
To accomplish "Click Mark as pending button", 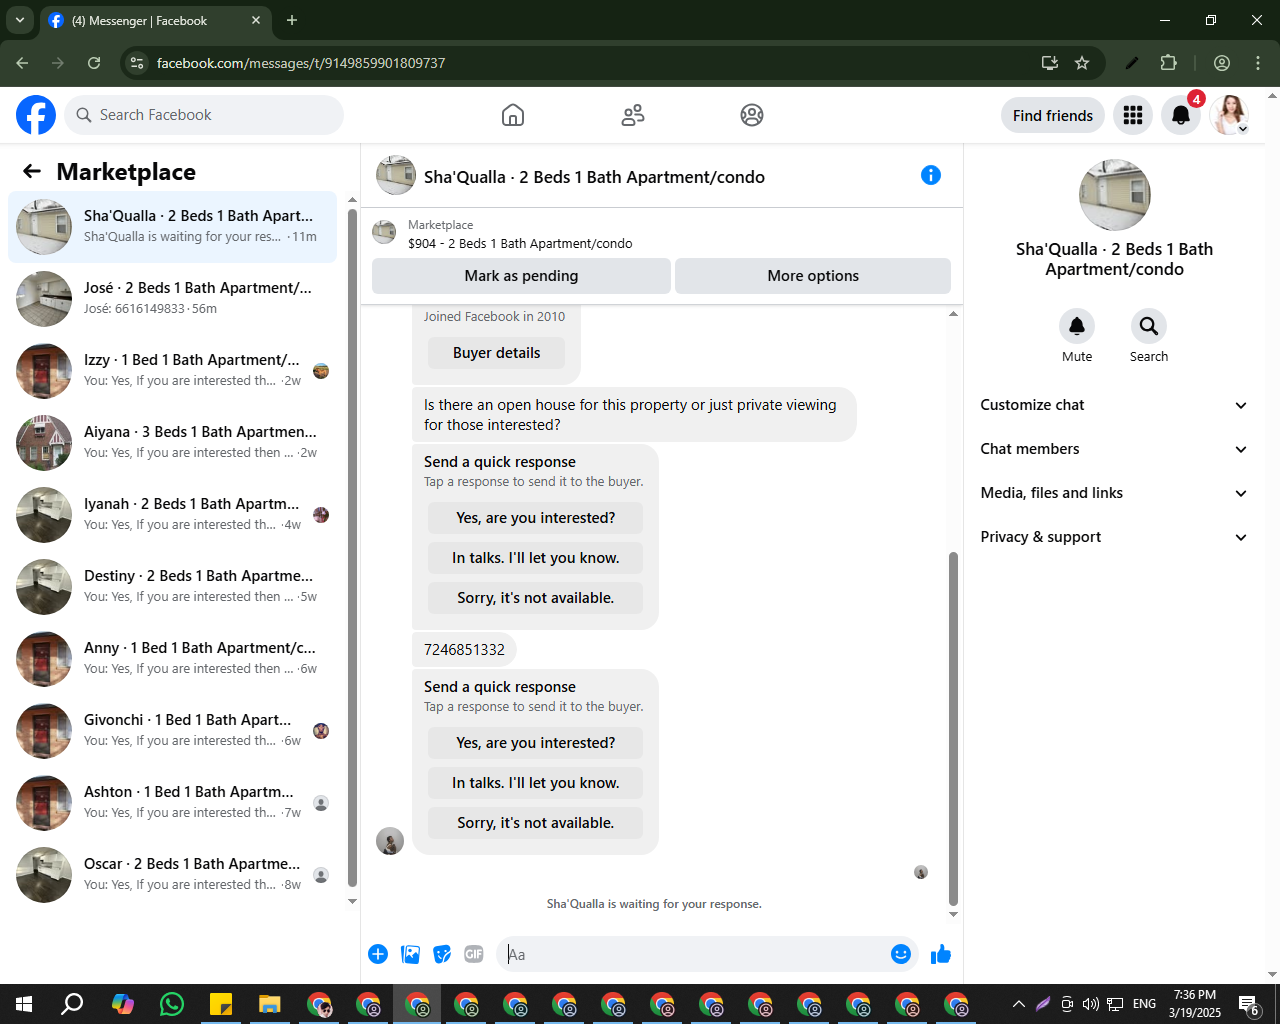I will pos(521,276).
